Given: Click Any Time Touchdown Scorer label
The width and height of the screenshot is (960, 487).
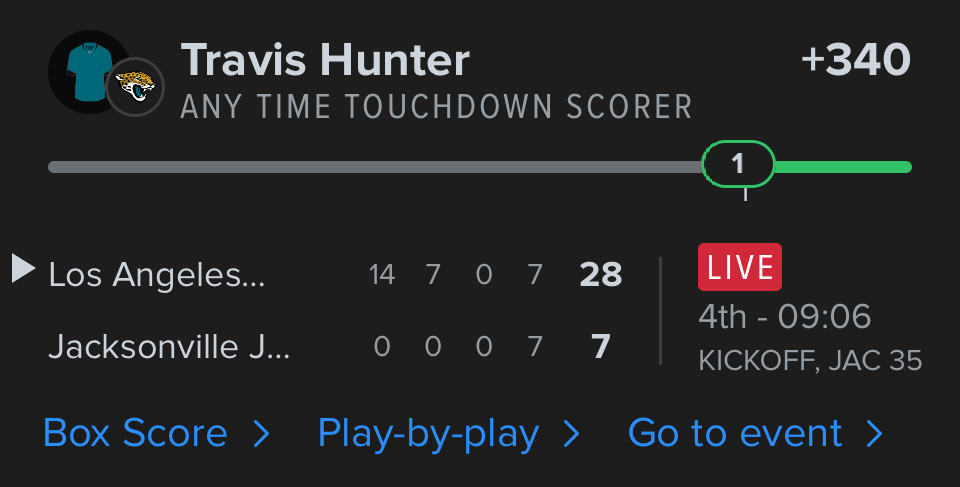Looking at the screenshot, I should [x=436, y=107].
